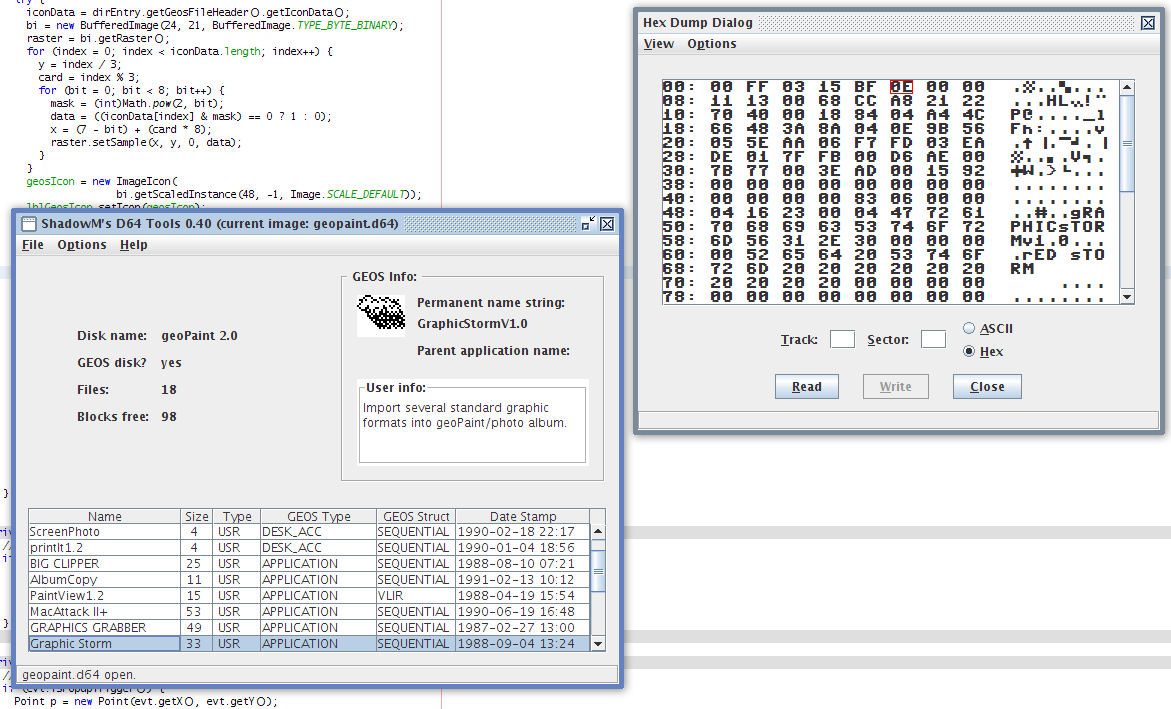This screenshot has width=1171, height=709.
Task: Click the D64 Tools window system icon
Action: point(29,224)
